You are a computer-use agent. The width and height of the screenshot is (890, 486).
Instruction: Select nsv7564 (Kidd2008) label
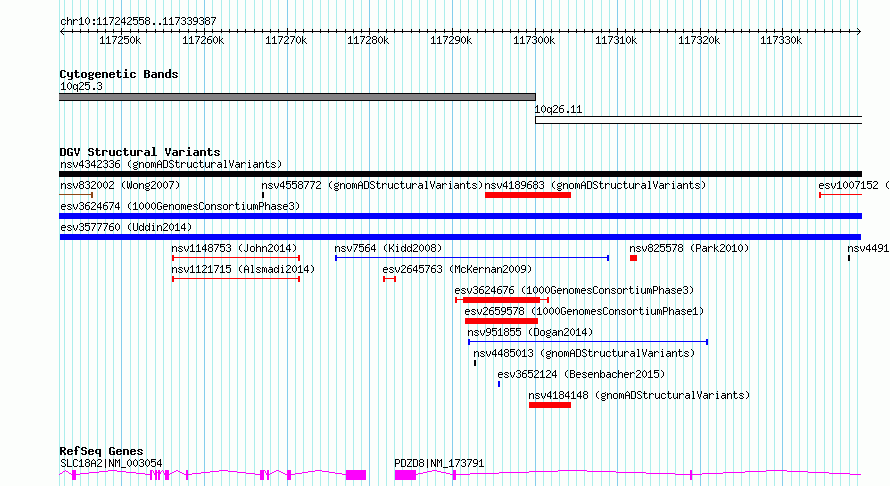point(388,248)
